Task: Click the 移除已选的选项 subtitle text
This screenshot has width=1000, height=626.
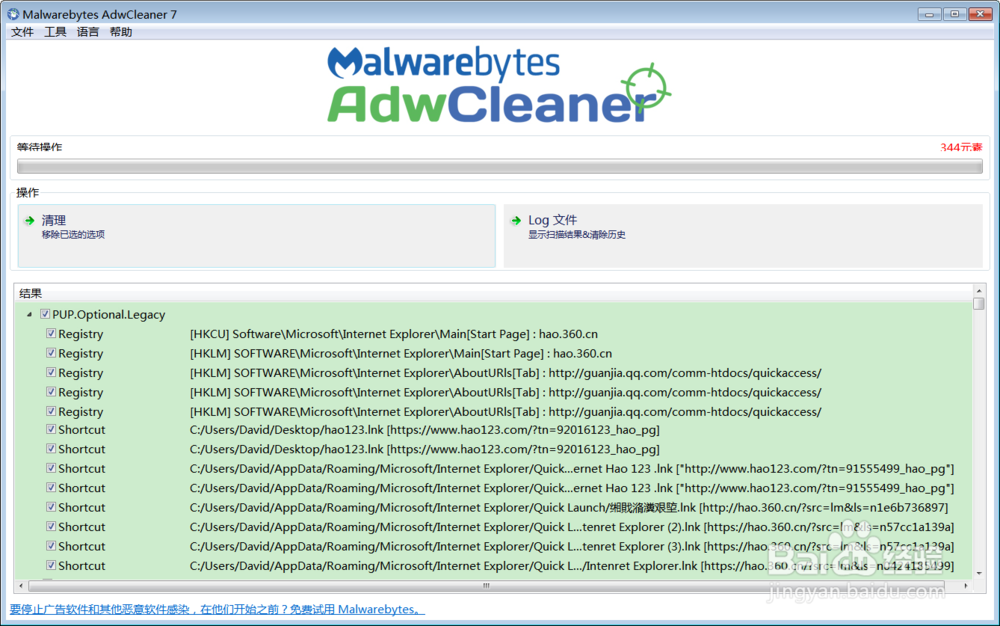Action: pyautogui.click(x=73, y=235)
